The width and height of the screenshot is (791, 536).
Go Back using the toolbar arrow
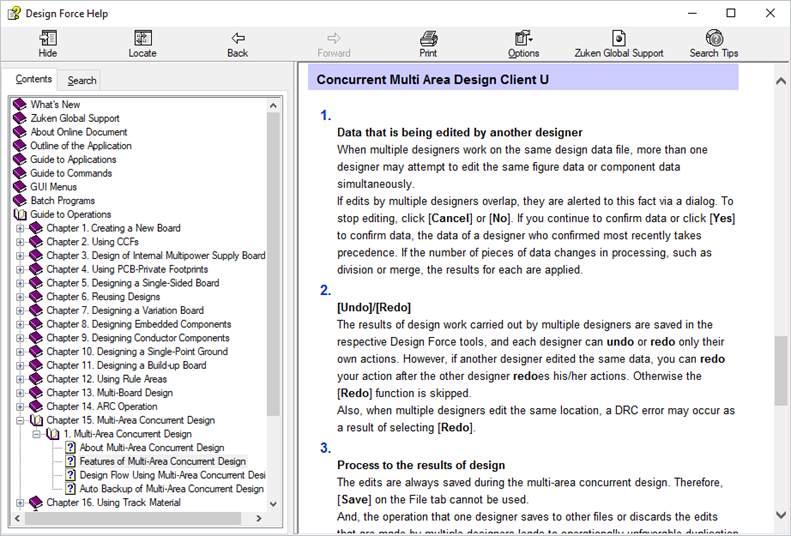(238, 44)
